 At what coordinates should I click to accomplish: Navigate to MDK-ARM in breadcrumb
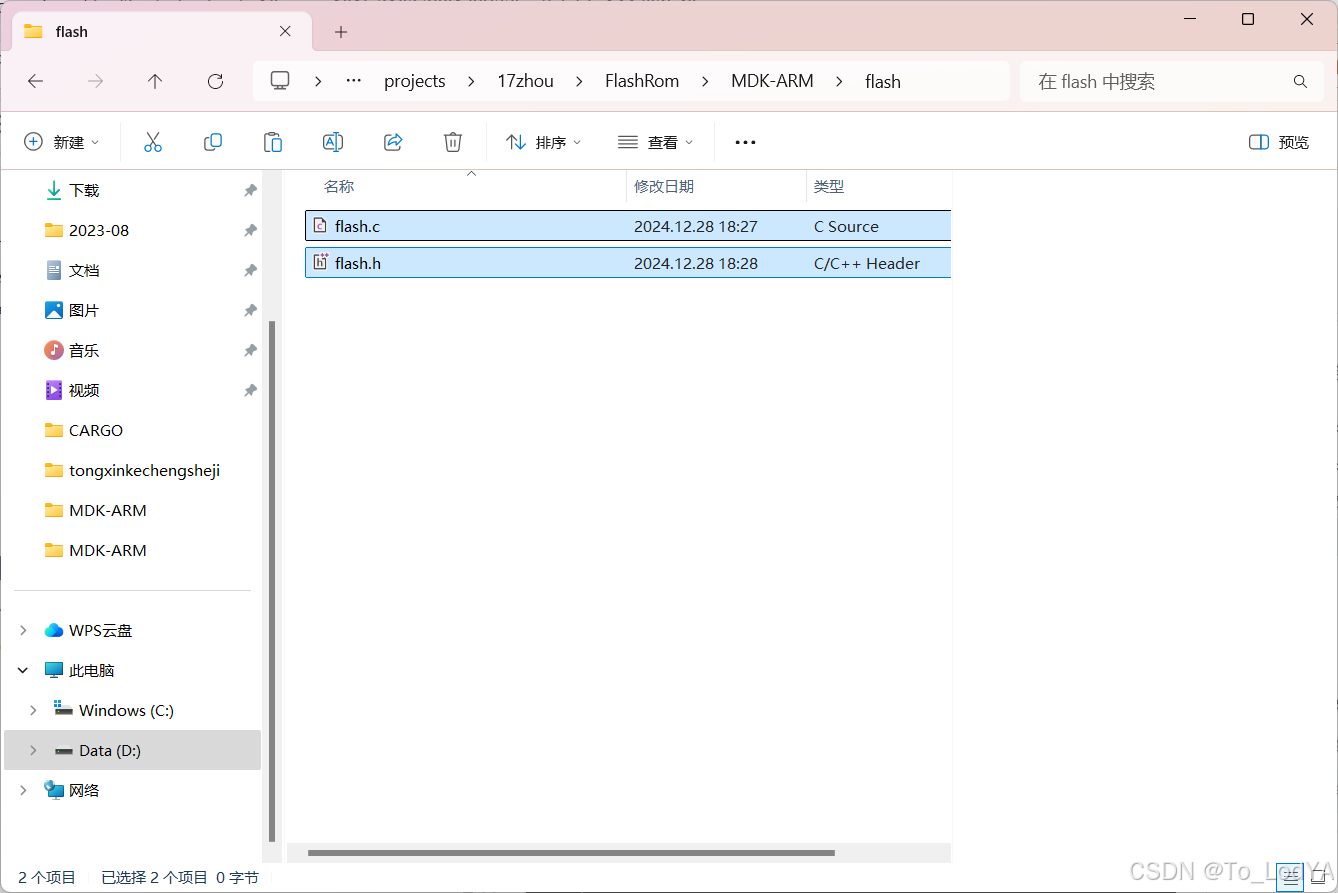[x=772, y=81]
